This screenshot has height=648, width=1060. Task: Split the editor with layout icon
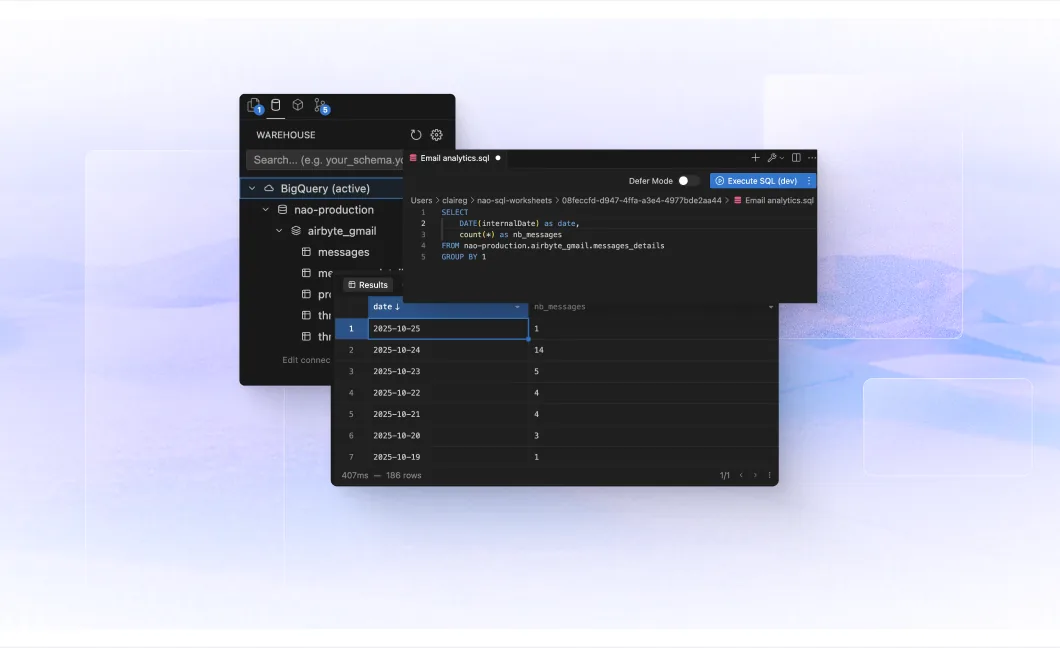796,157
